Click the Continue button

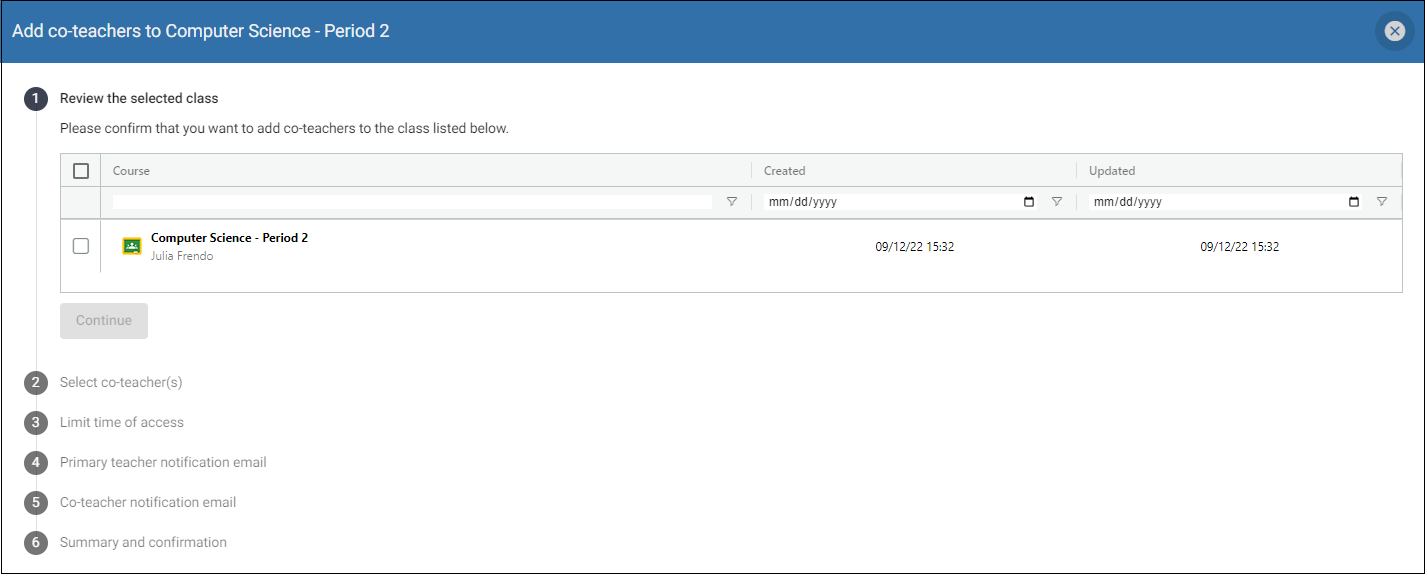(x=104, y=321)
